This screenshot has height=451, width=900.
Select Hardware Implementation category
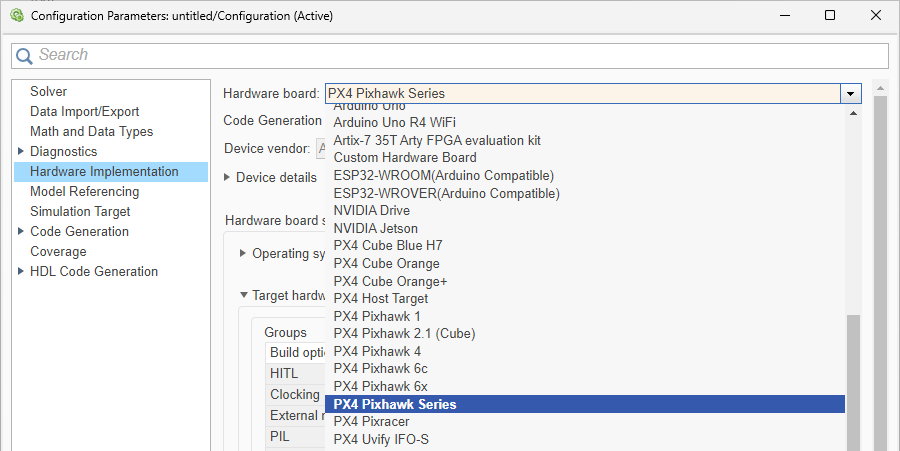104,172
